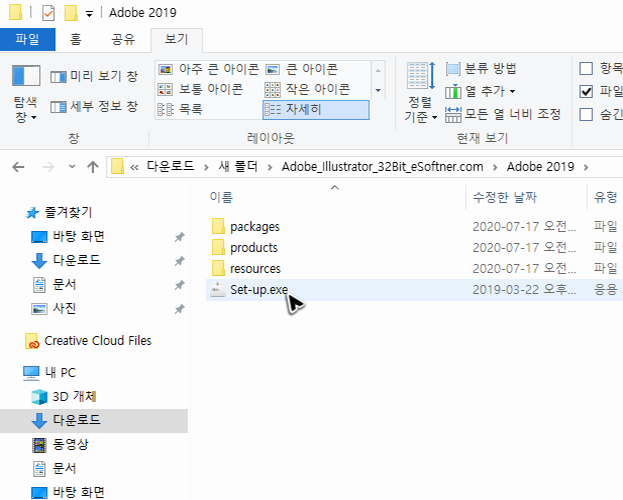Open the 탐색 창 navigation pane button
The image size is (623, 500).
point(26,94)
